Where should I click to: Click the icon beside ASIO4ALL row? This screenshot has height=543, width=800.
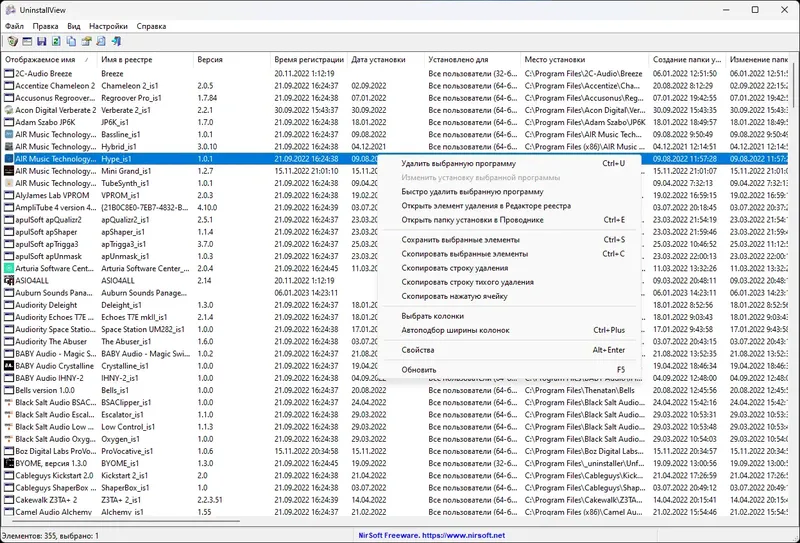coord(9,281)
